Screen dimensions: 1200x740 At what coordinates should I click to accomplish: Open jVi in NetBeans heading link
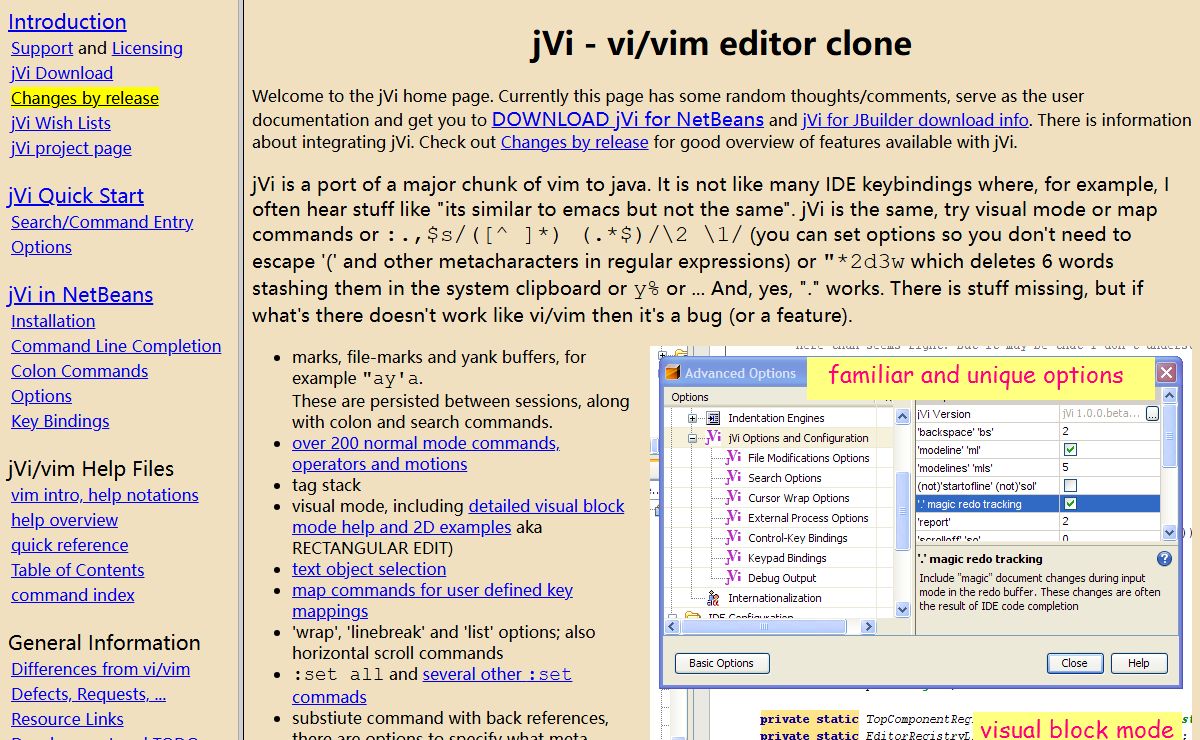[81, 295]
